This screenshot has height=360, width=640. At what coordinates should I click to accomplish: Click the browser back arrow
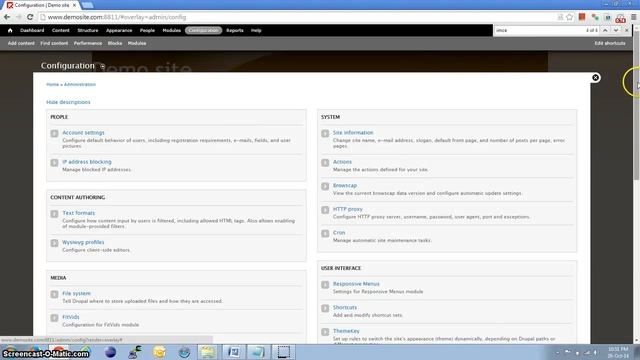click(x=7, y=17)
